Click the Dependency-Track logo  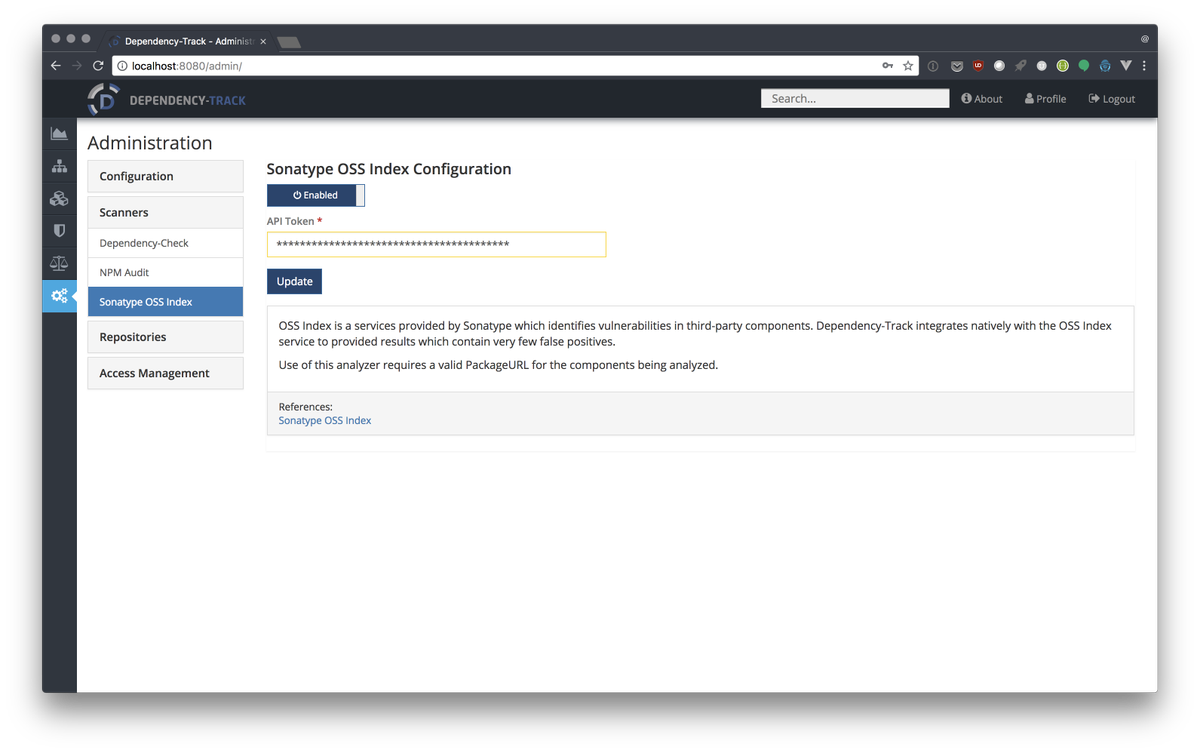pyautogui.click(x=166, y=99)
